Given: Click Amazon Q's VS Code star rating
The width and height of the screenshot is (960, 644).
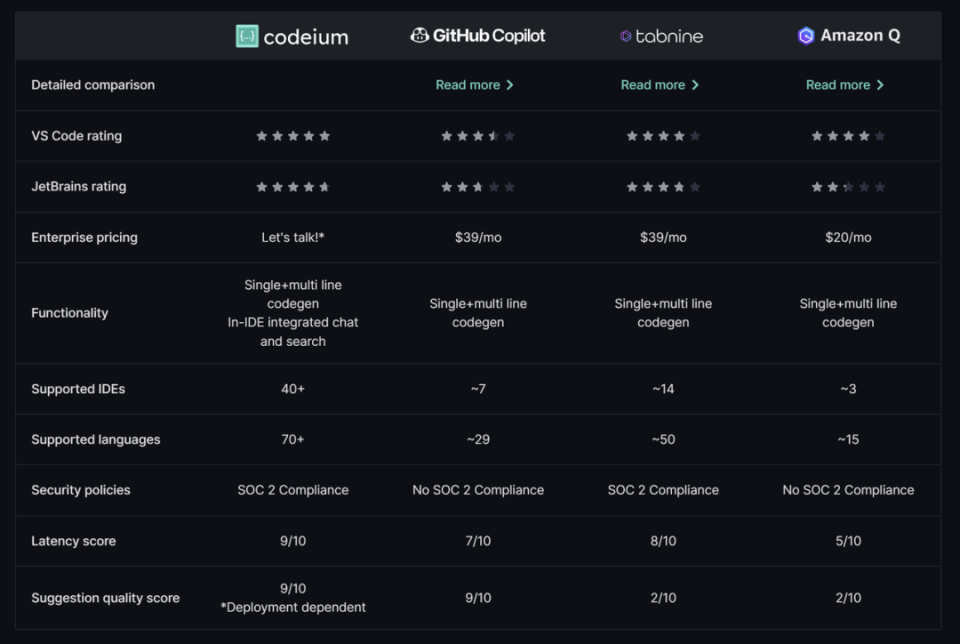Looking at the screenshot, I should point(848,136).
